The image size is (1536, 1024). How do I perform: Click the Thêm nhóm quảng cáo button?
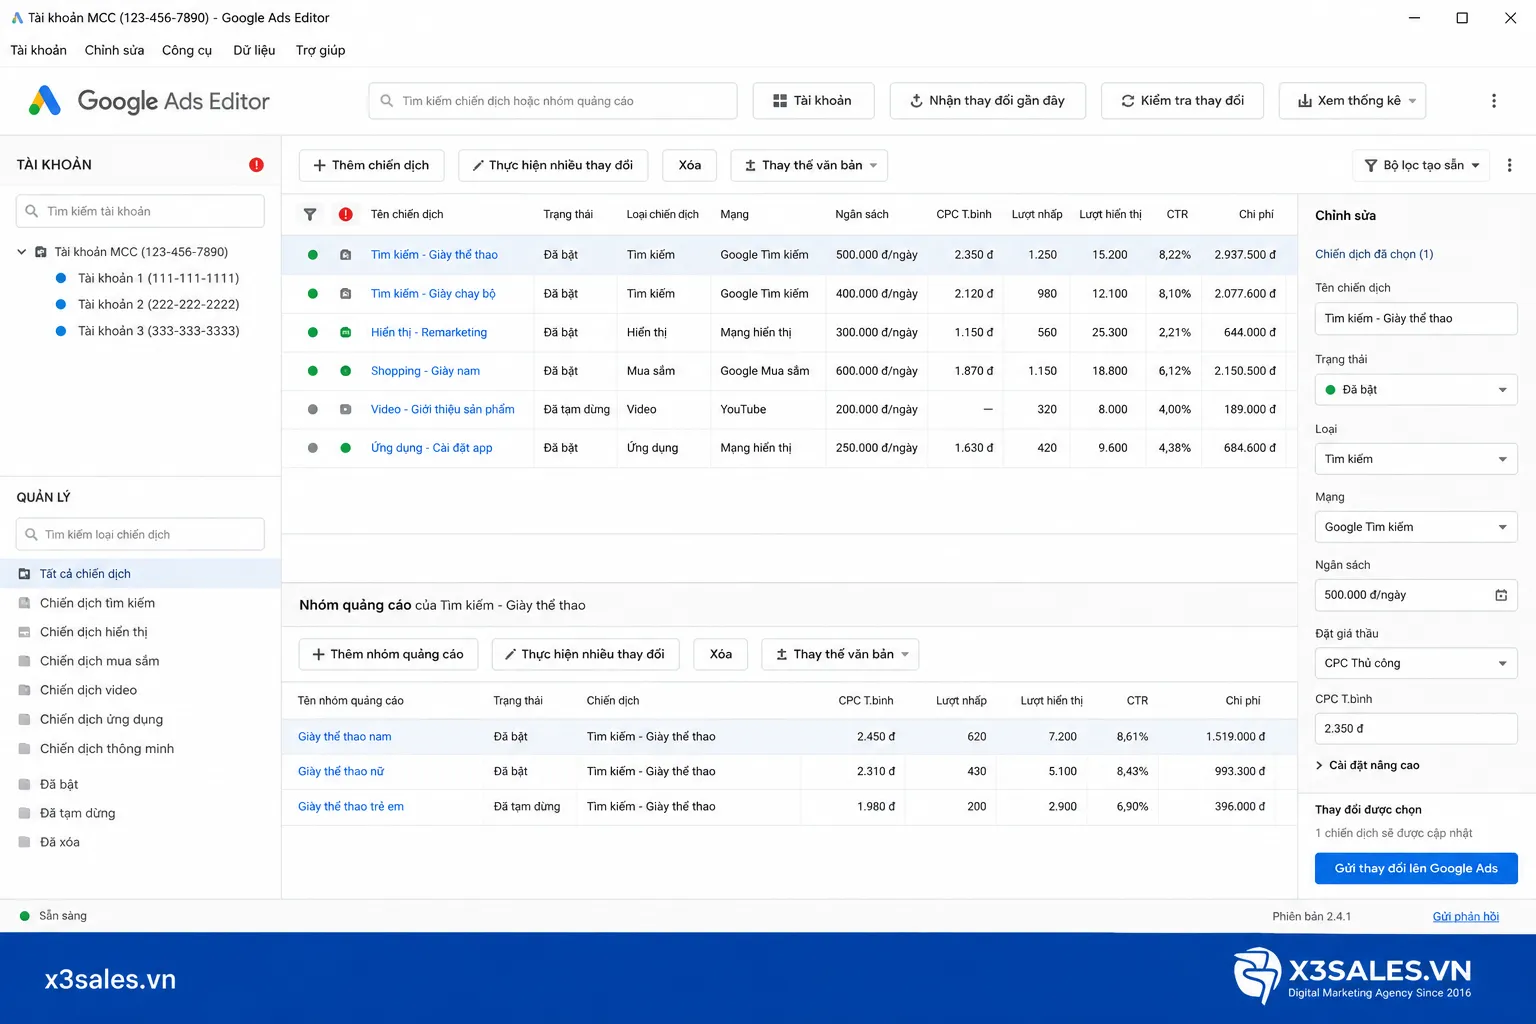(x=388, y=654)
